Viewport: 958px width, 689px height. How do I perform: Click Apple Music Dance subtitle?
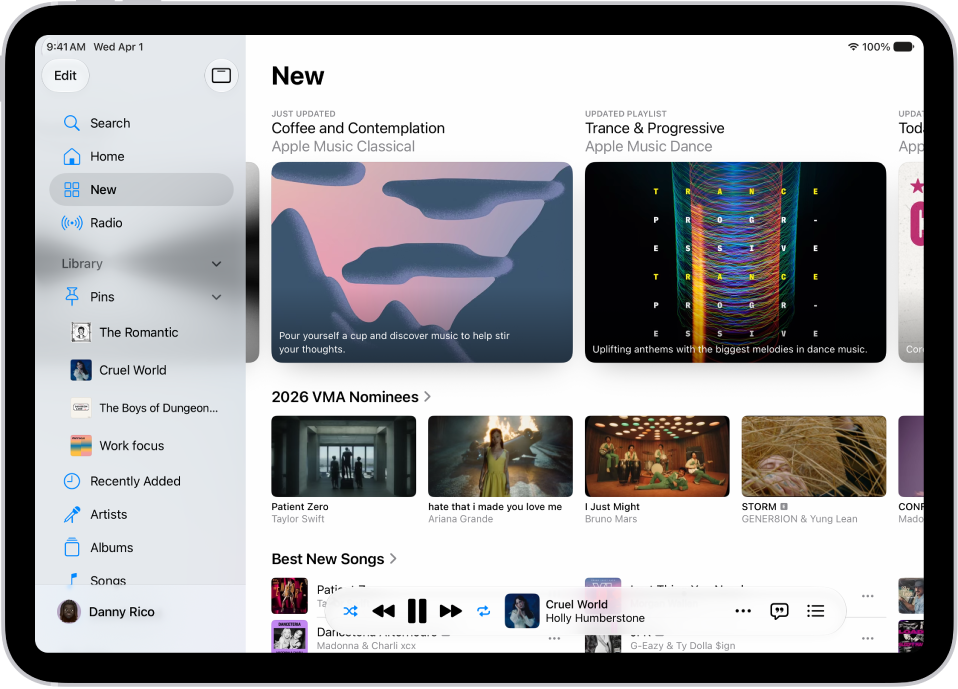(x=648, y=147)
